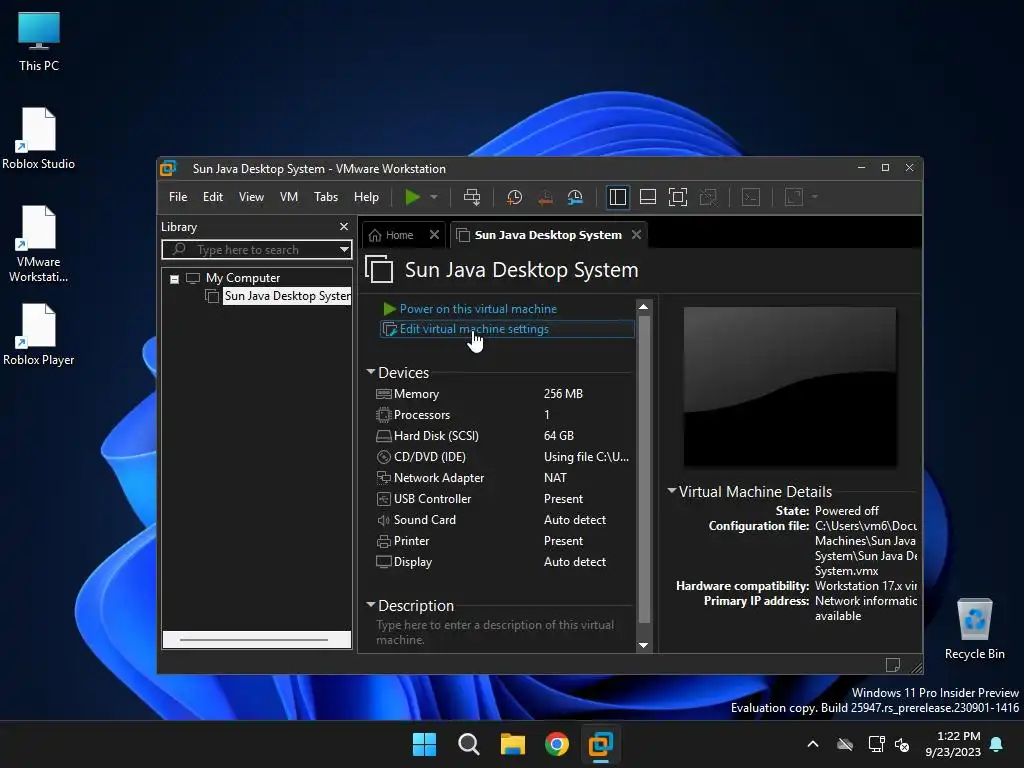The width and height of the screenshot is (1024, 768).
Task: Open the Edit menu
Action: (x=213, y=197)
